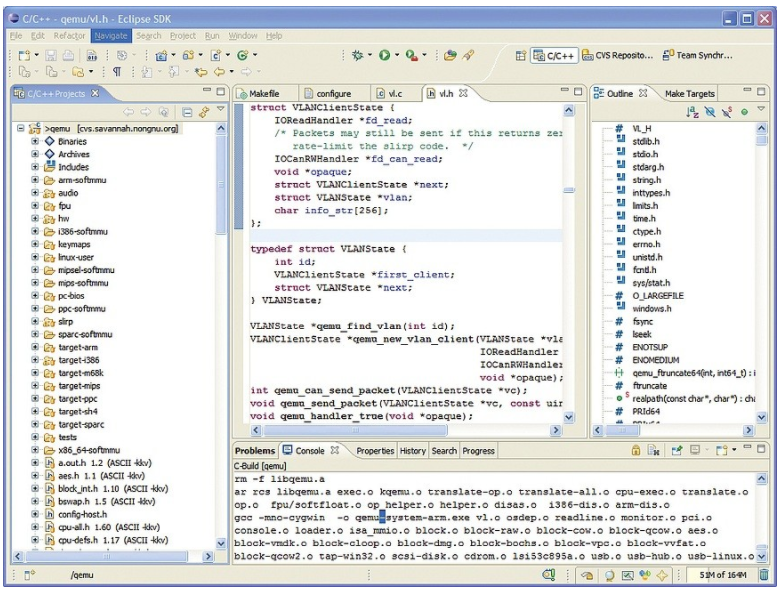Open the Navigate menu
The image size is (782, 594).
click(x=111, y=35)
